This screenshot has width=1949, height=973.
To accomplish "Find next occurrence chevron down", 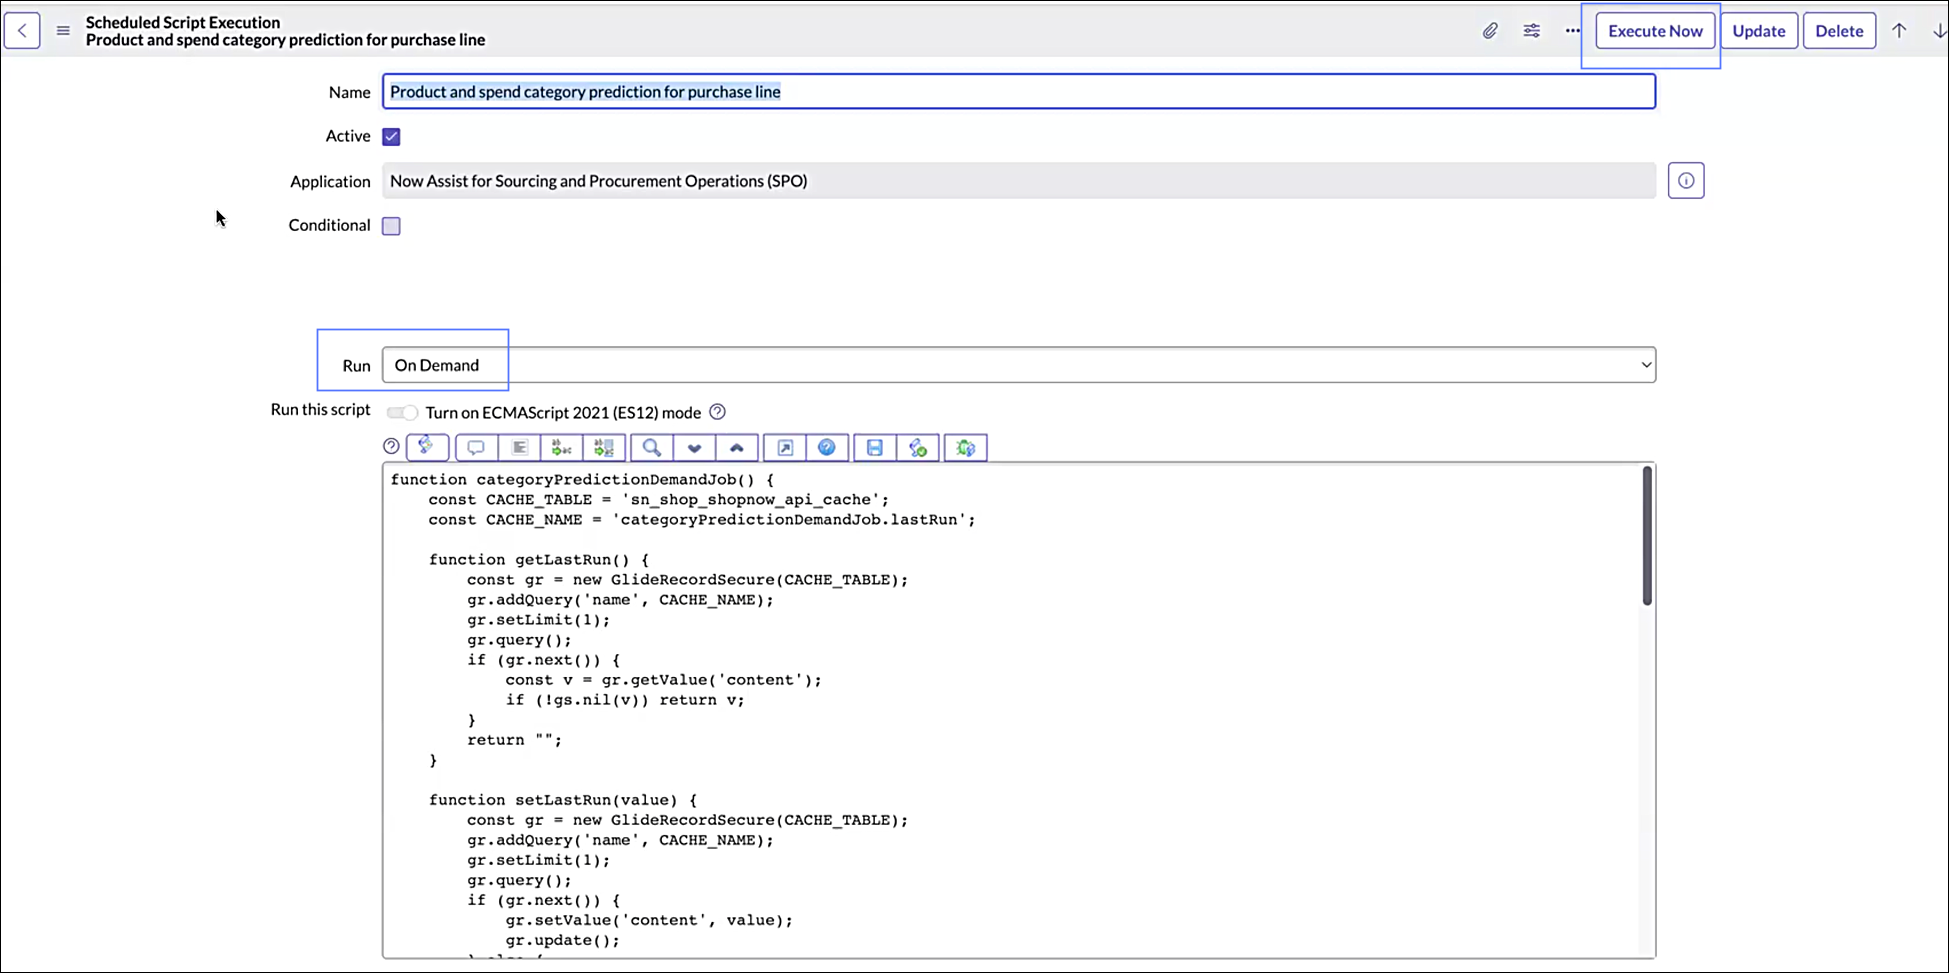I will pos(694,448).
